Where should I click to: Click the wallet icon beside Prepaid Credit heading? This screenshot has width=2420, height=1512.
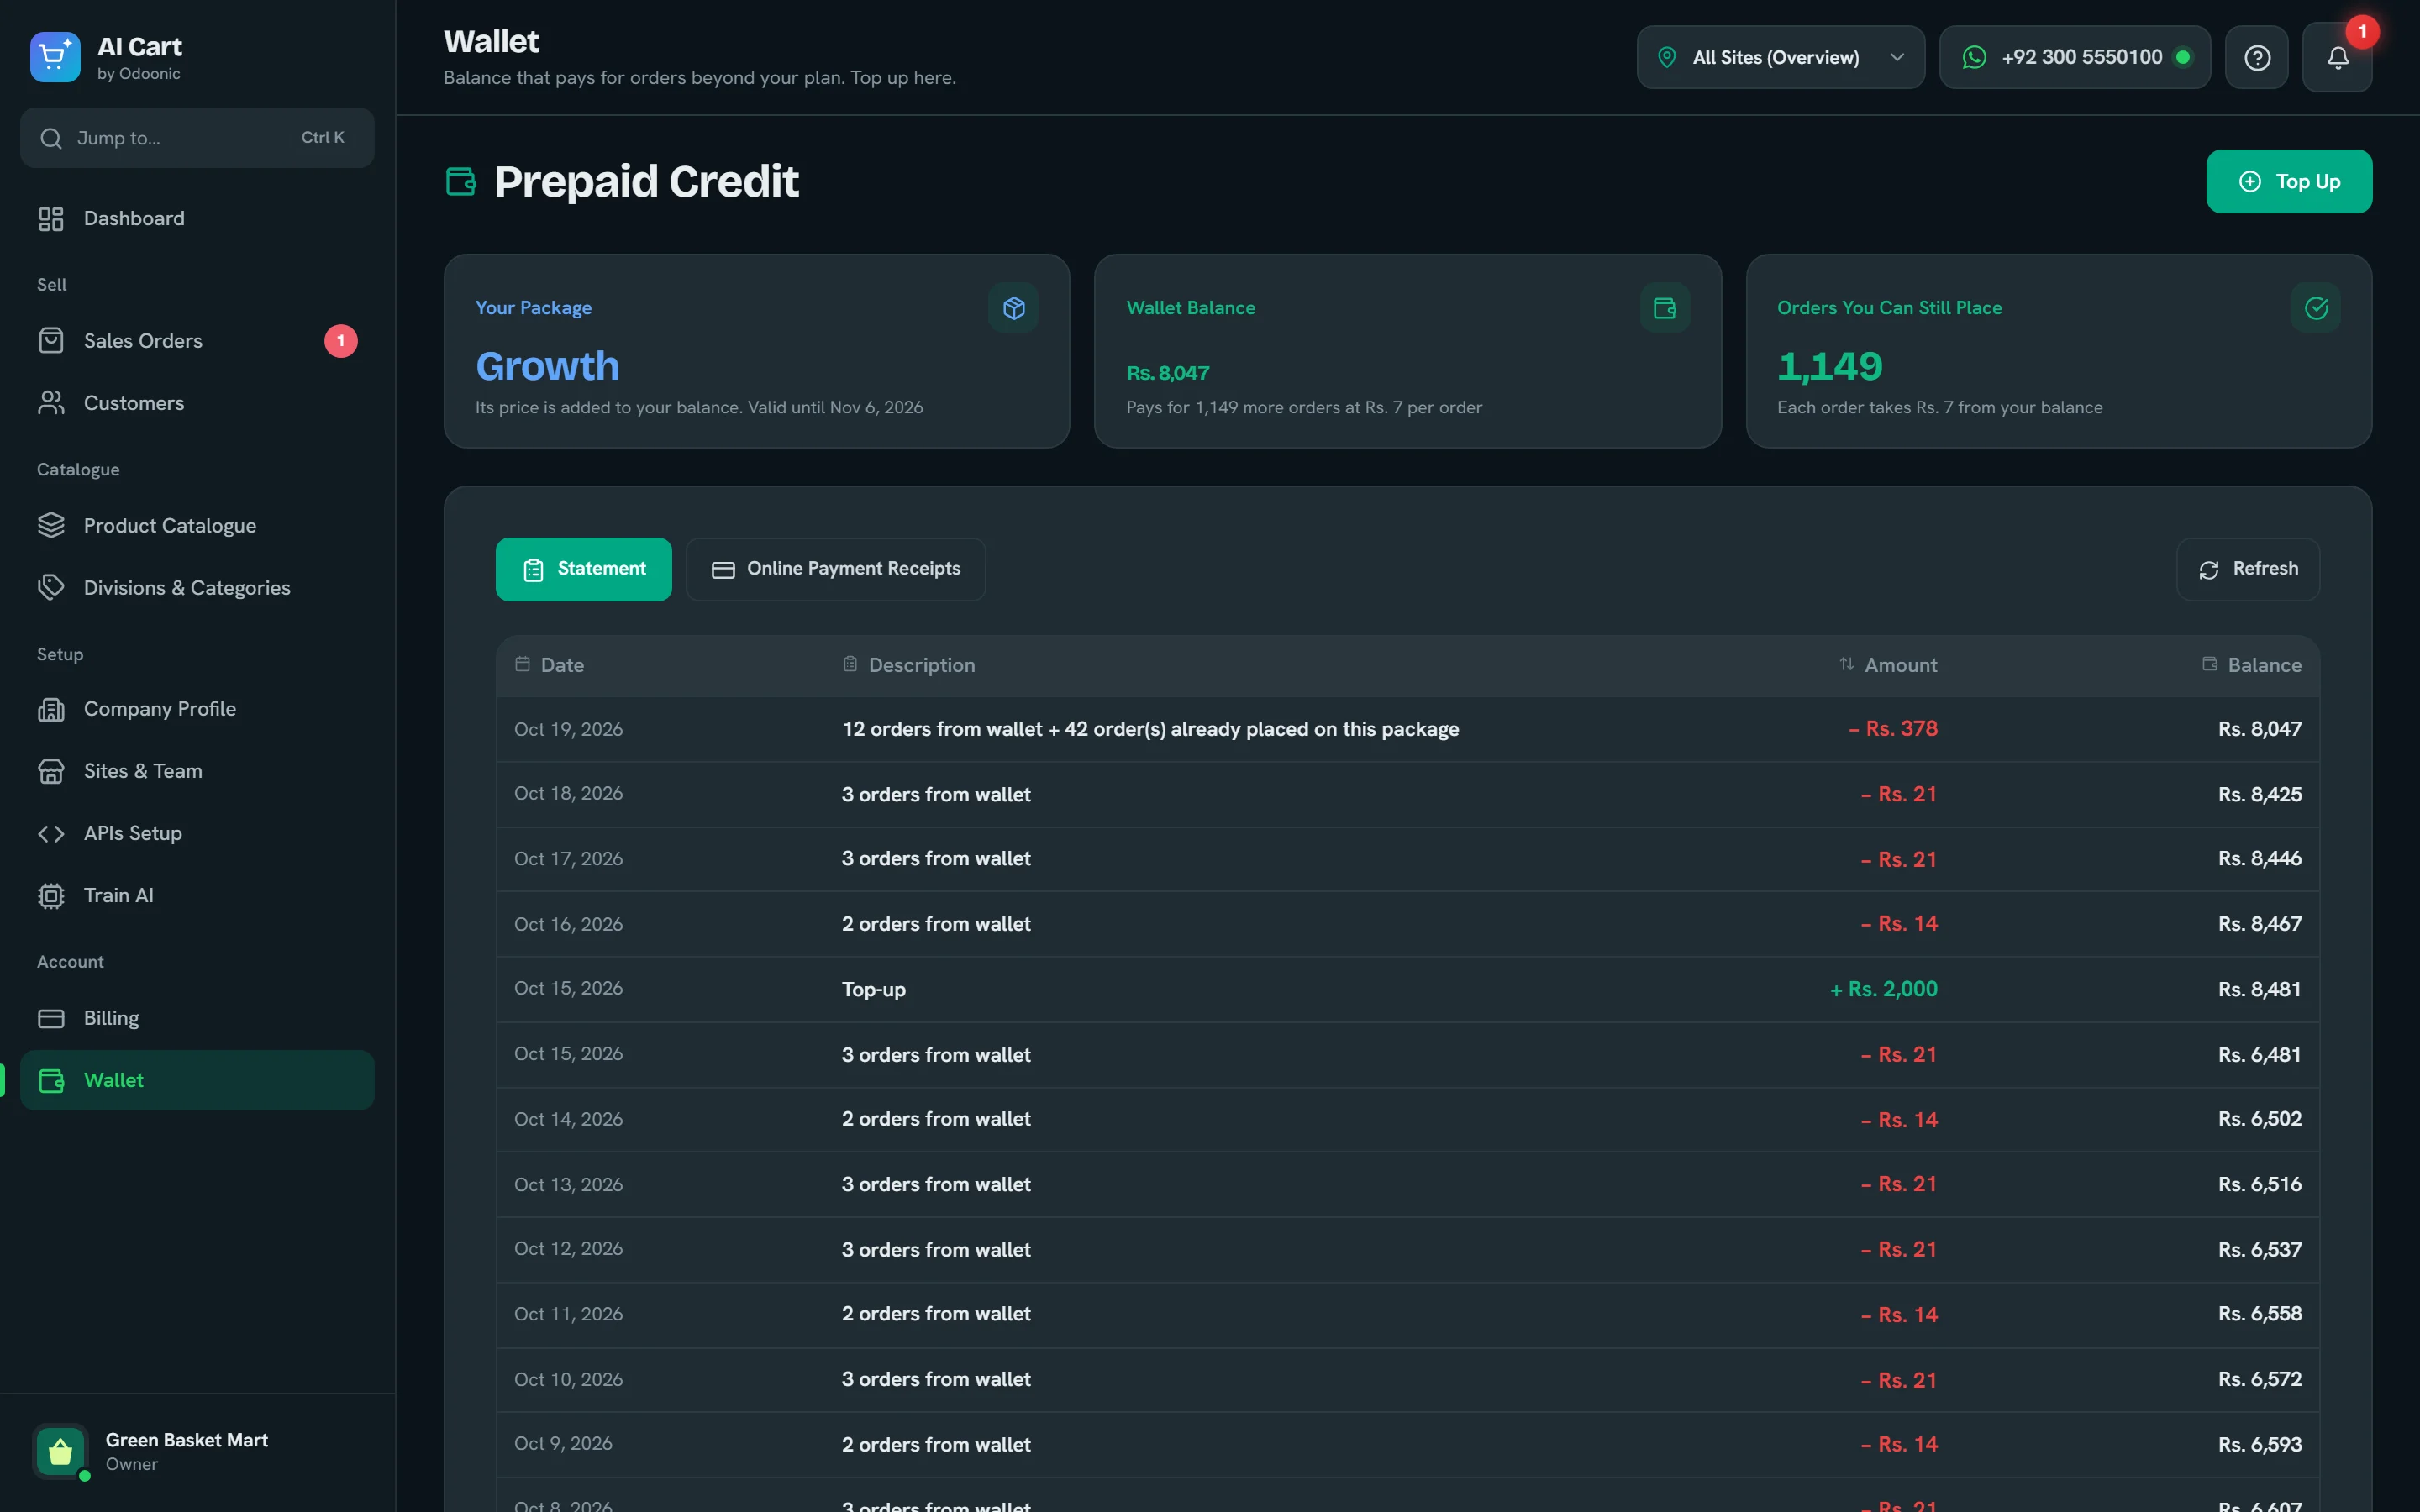click(460, 182)
